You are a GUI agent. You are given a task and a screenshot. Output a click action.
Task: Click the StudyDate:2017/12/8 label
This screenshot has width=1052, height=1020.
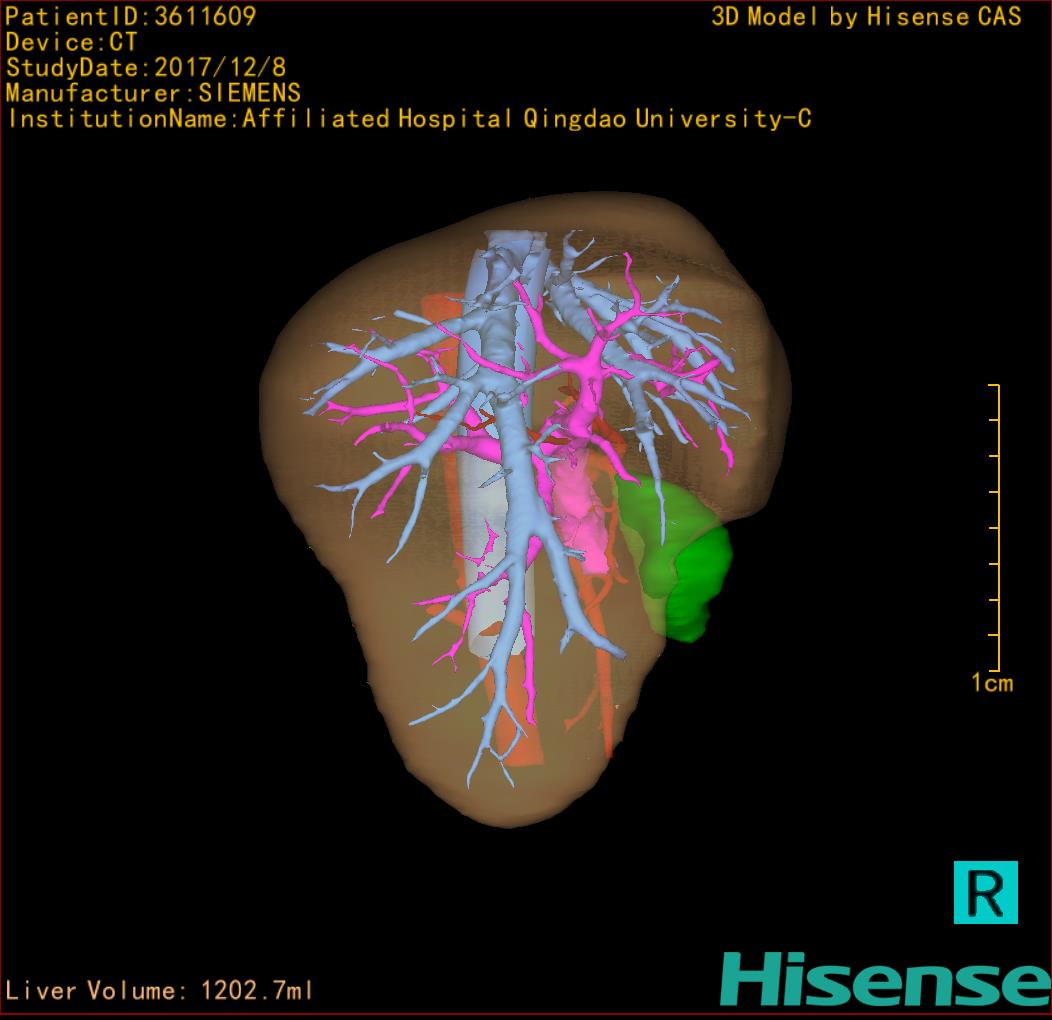pyautogui.click(x=144, y=68)
